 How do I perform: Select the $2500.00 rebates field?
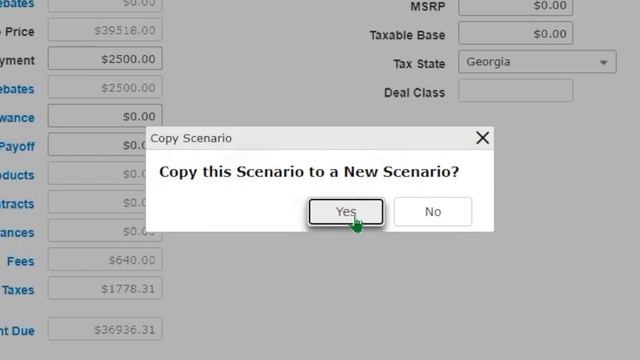105,87
